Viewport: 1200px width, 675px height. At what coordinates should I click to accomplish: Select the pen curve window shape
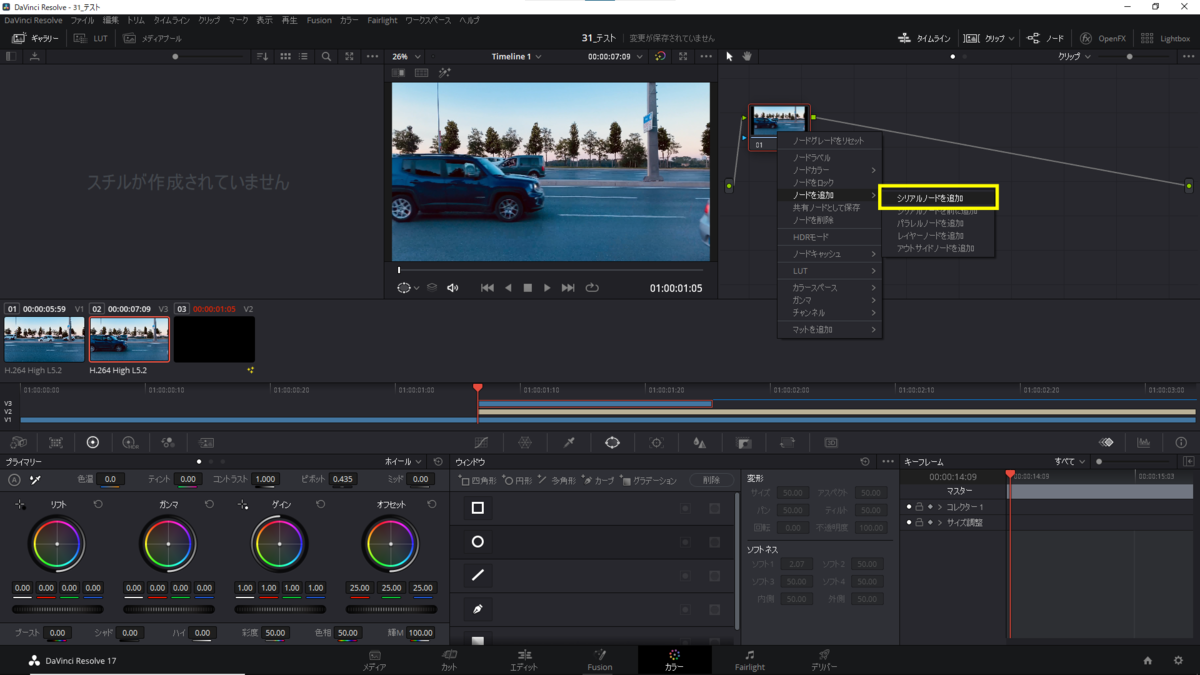(x=478, y=609)
